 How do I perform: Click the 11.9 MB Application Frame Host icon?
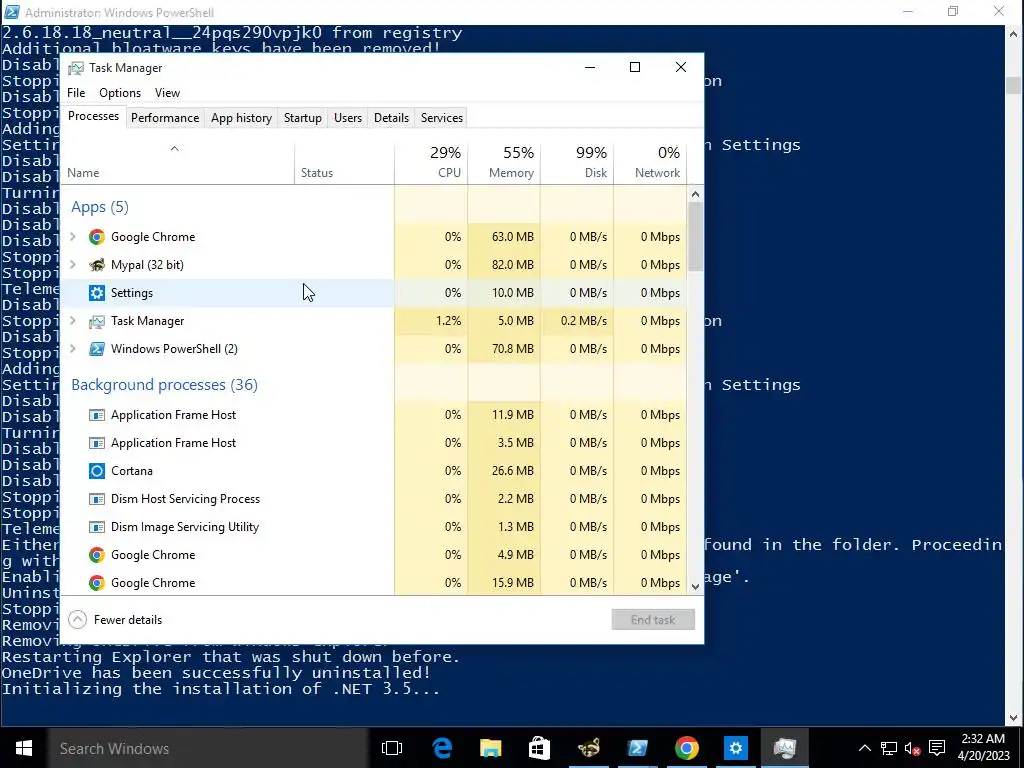click(97, 415)
